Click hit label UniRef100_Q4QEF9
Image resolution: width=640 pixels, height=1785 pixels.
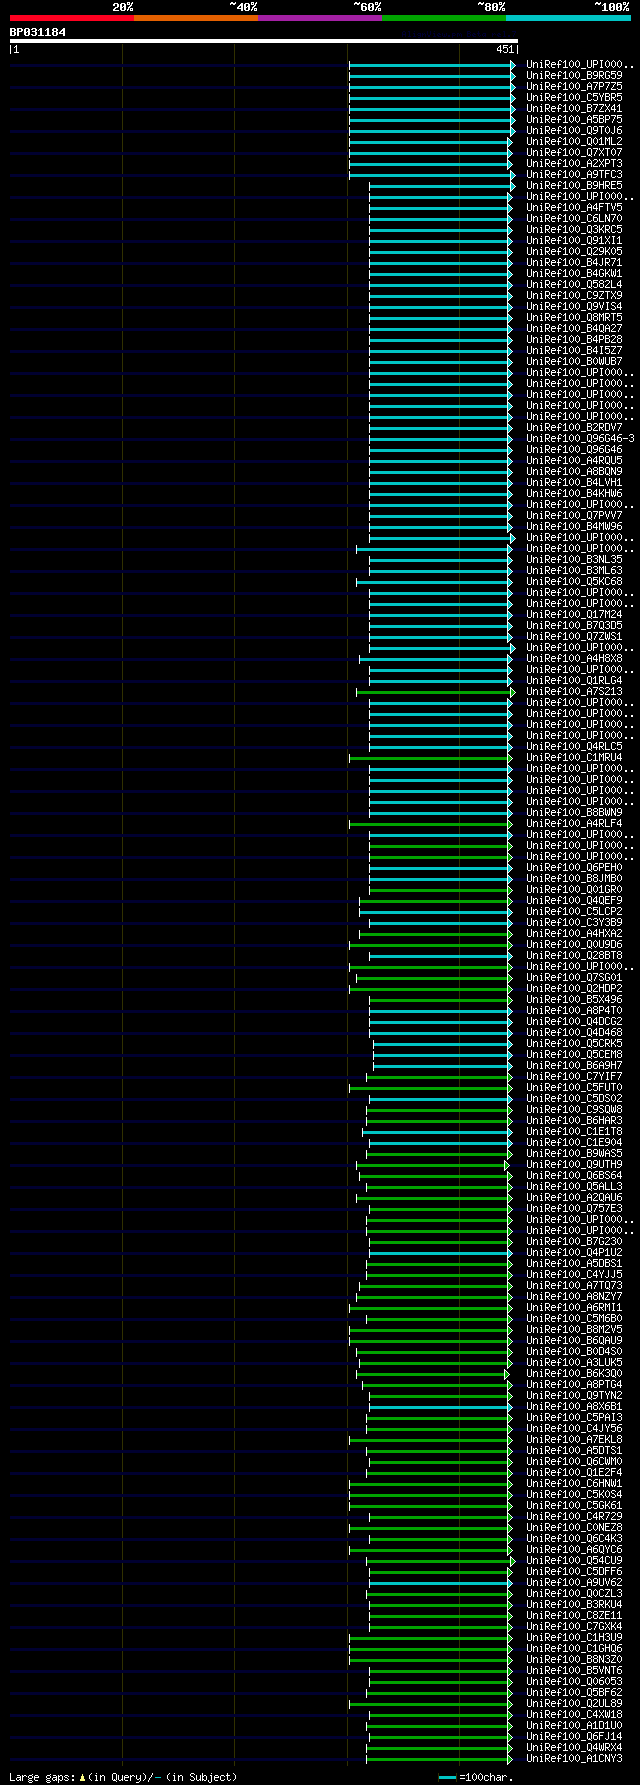pyautogui.click(x=574, y=900)
